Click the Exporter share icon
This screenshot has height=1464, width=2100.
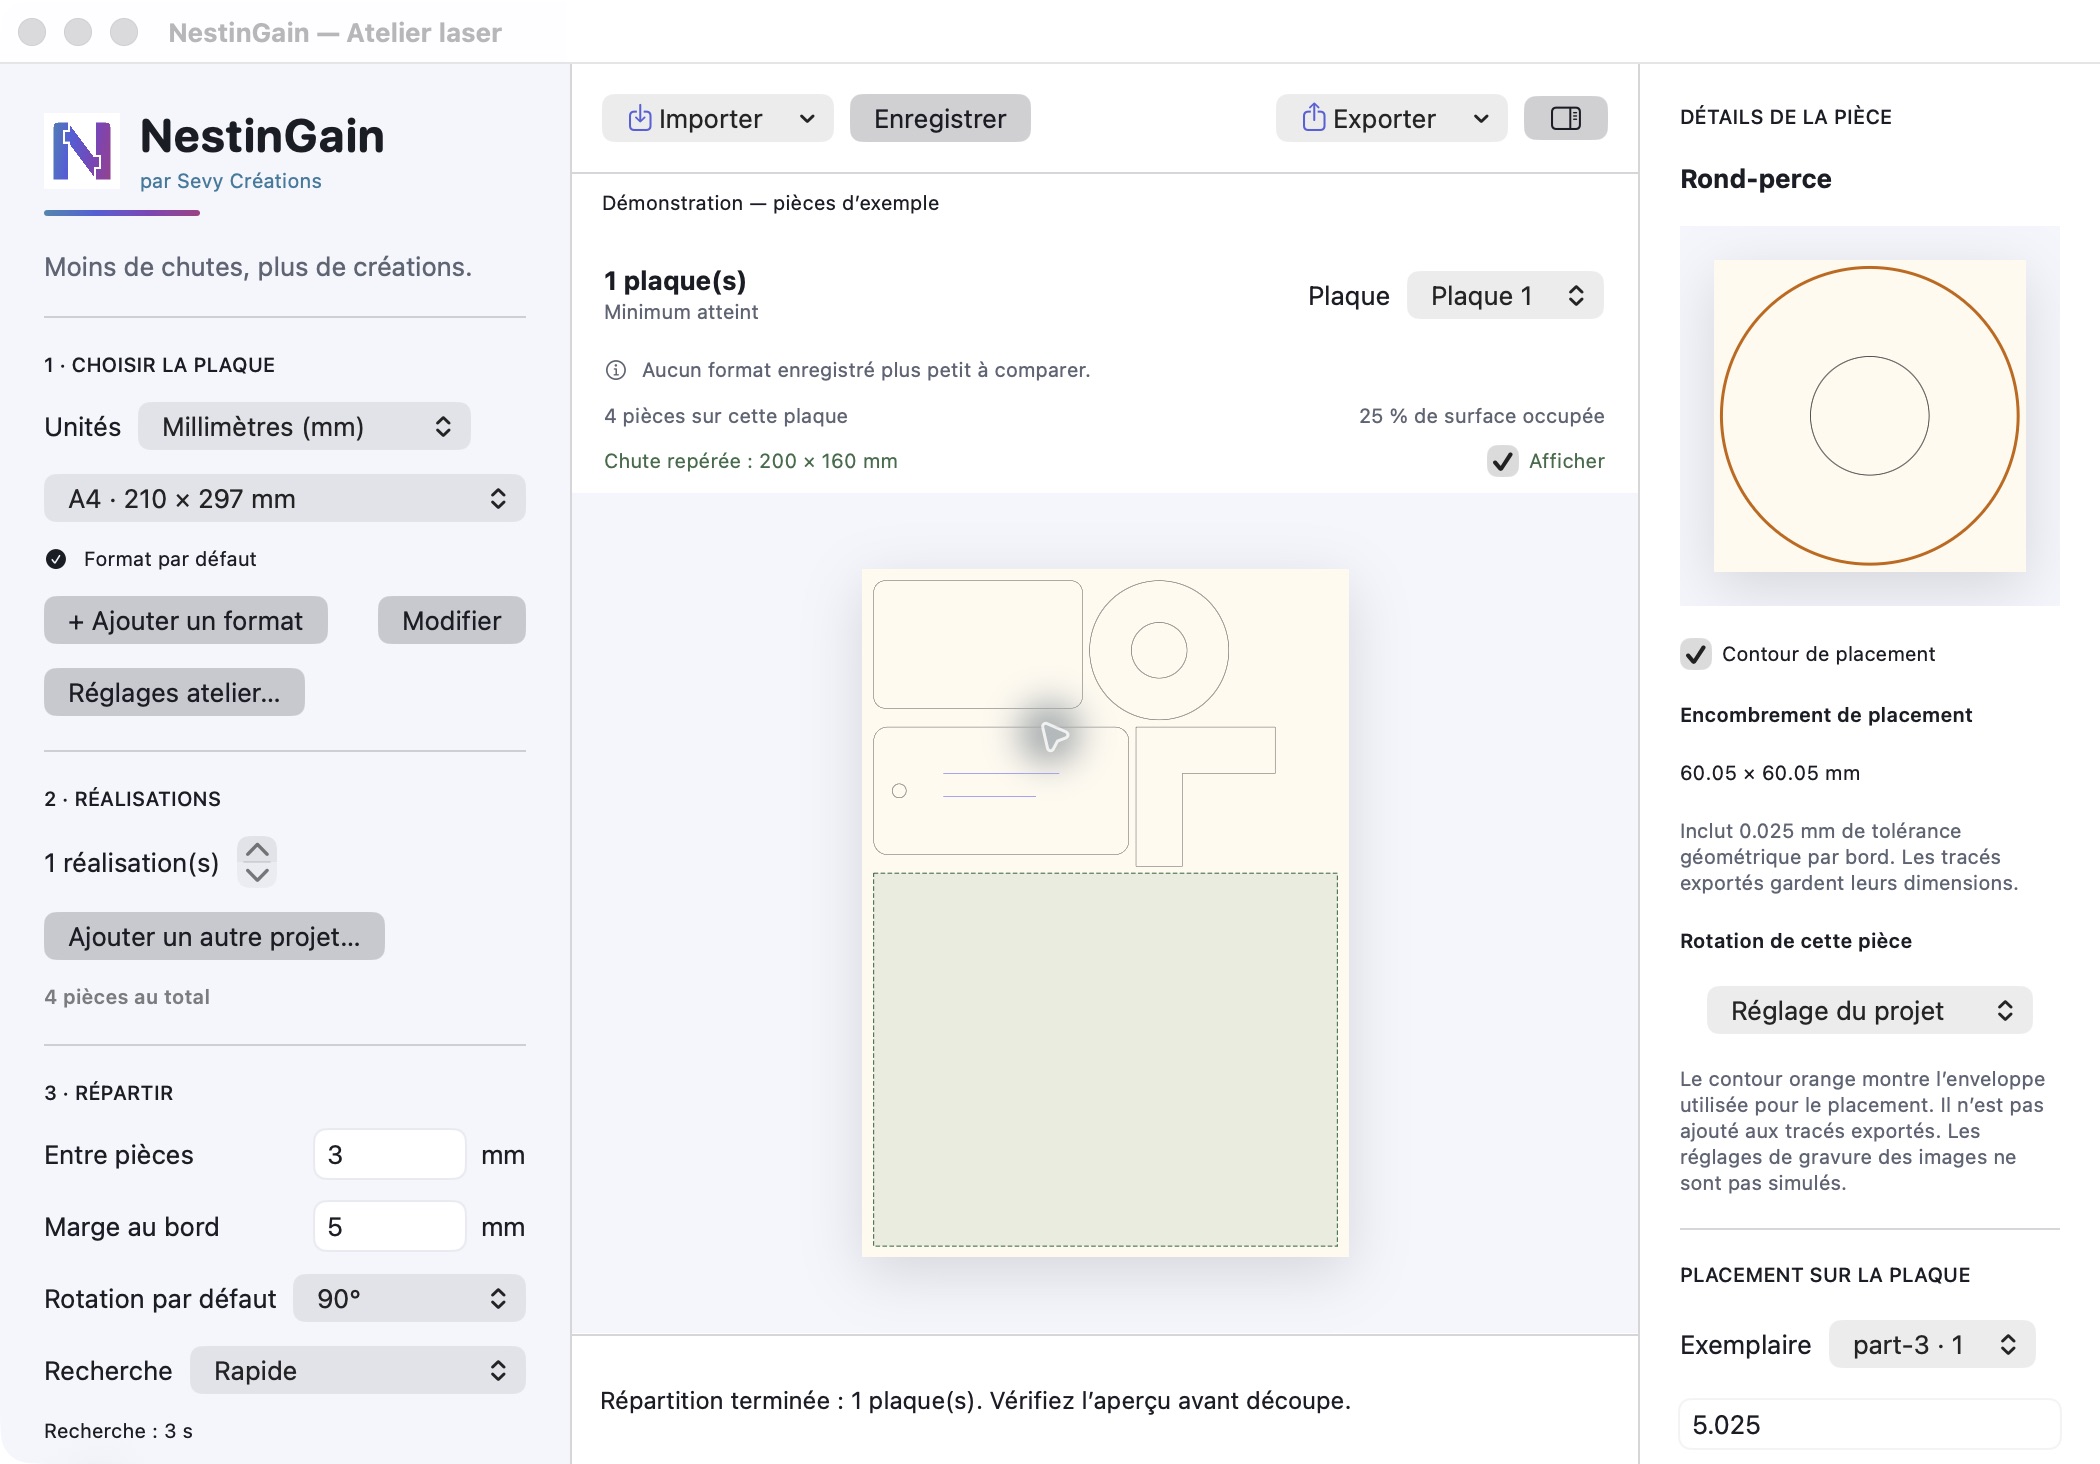[1313, 118]
